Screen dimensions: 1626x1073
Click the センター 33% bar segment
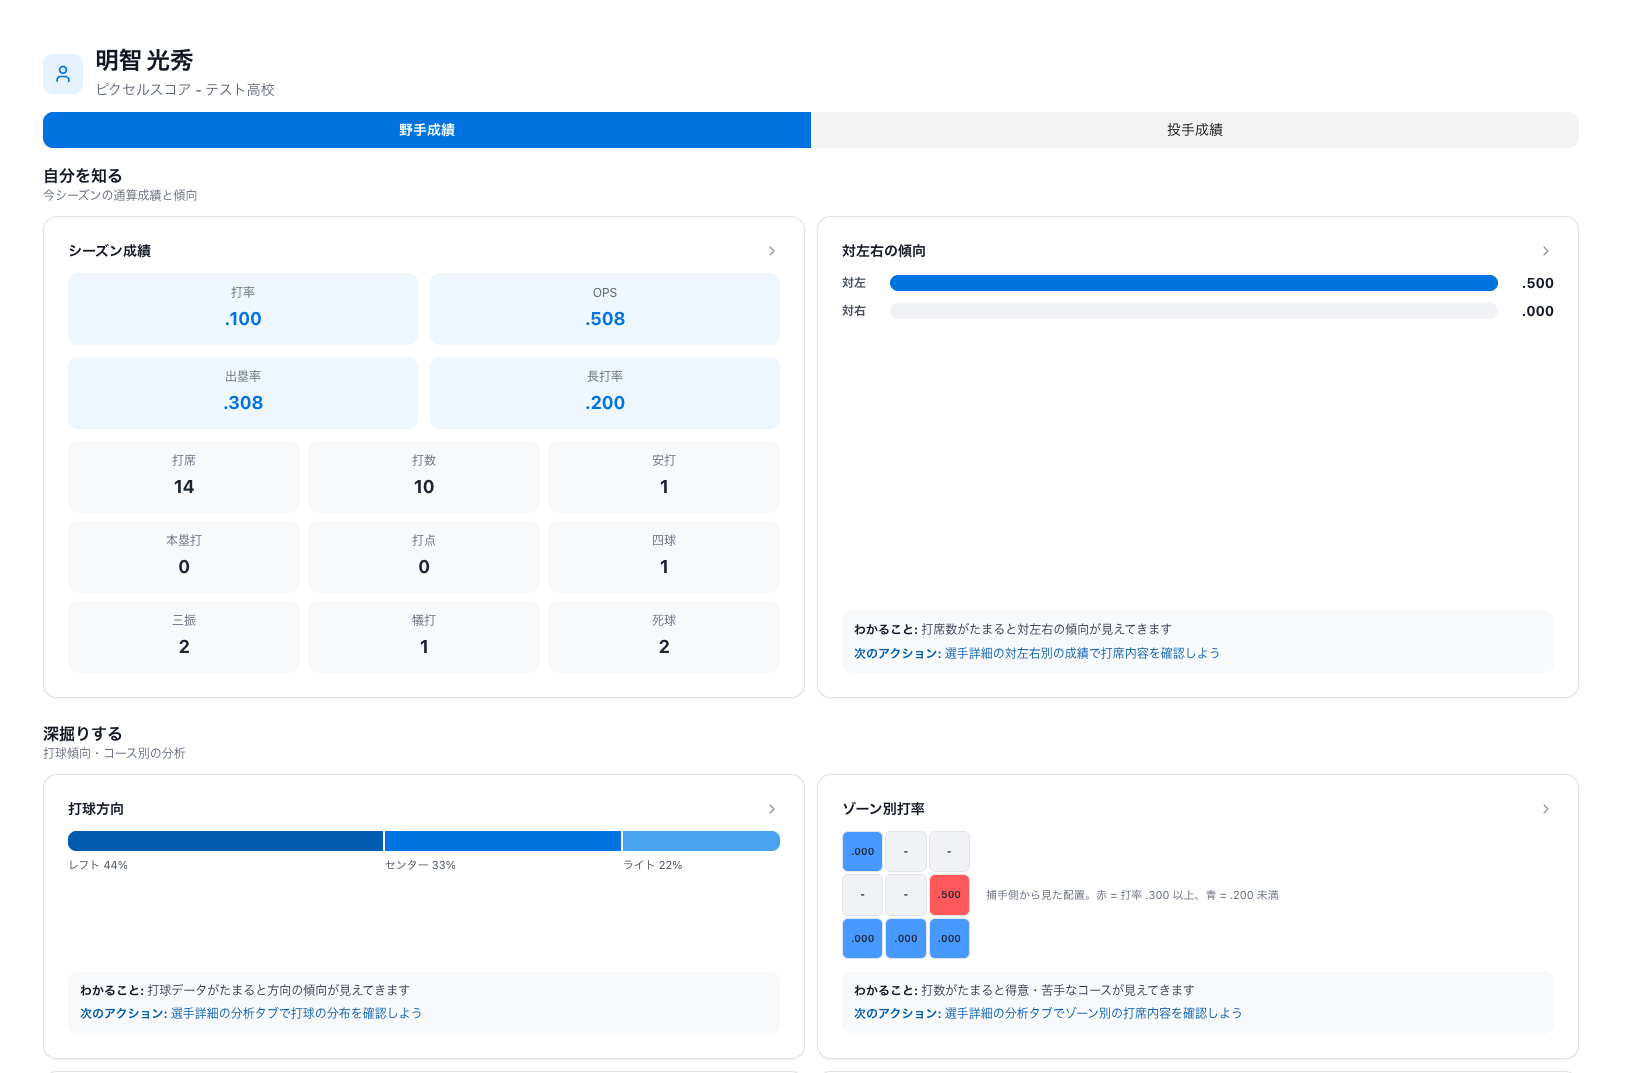[x=503, y=841]
